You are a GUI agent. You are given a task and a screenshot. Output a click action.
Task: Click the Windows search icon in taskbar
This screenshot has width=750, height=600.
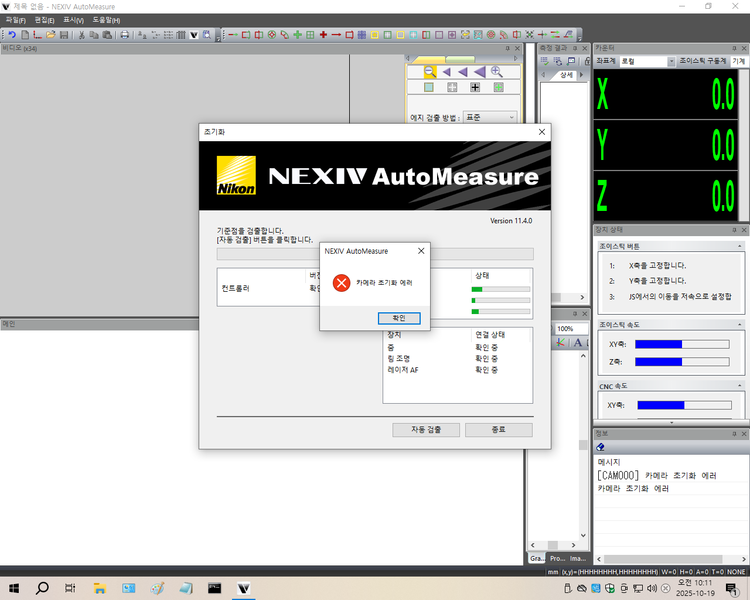pyautogui.click(x=43, y=589)
